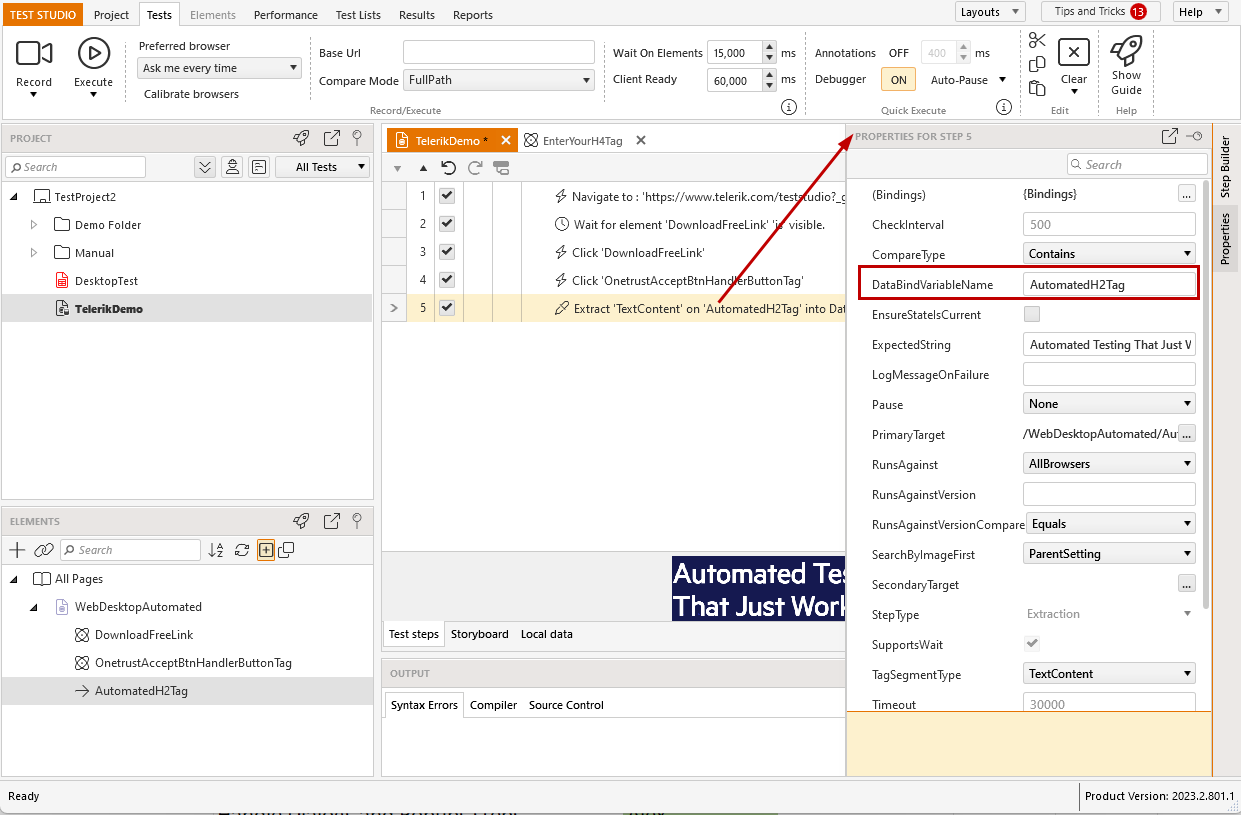
Task: Open the Results ribbon tab
Action: coord(417,15)
